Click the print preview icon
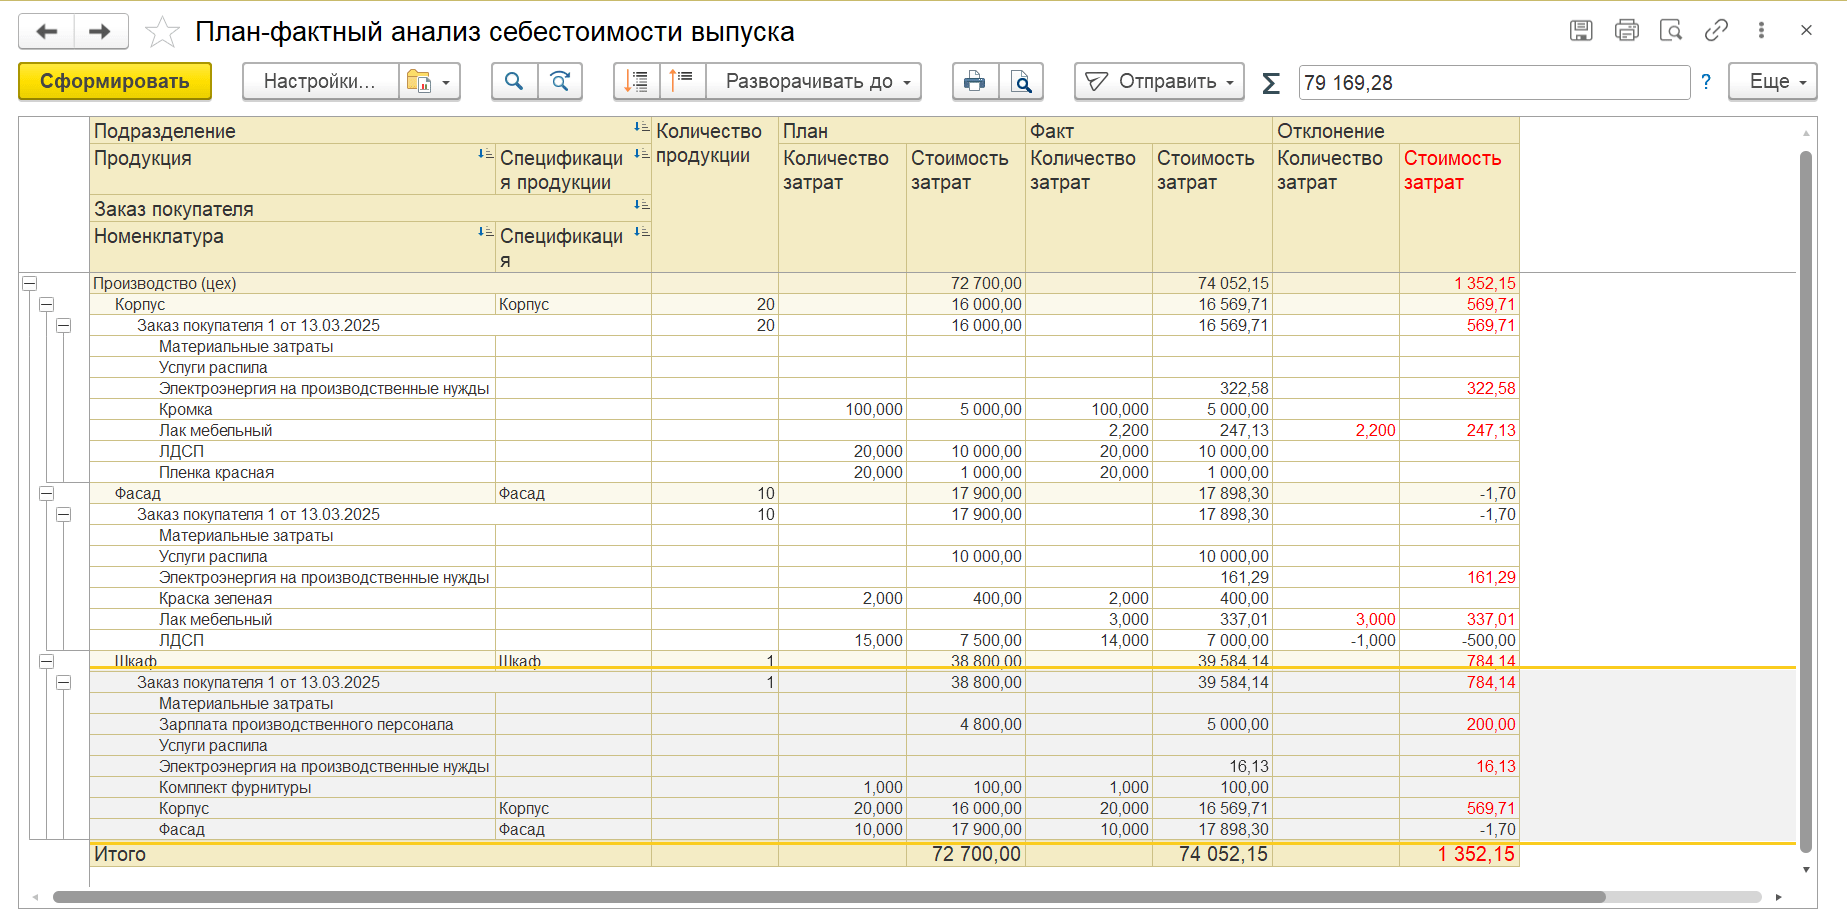1847x921 pixels. [1021, 82]
